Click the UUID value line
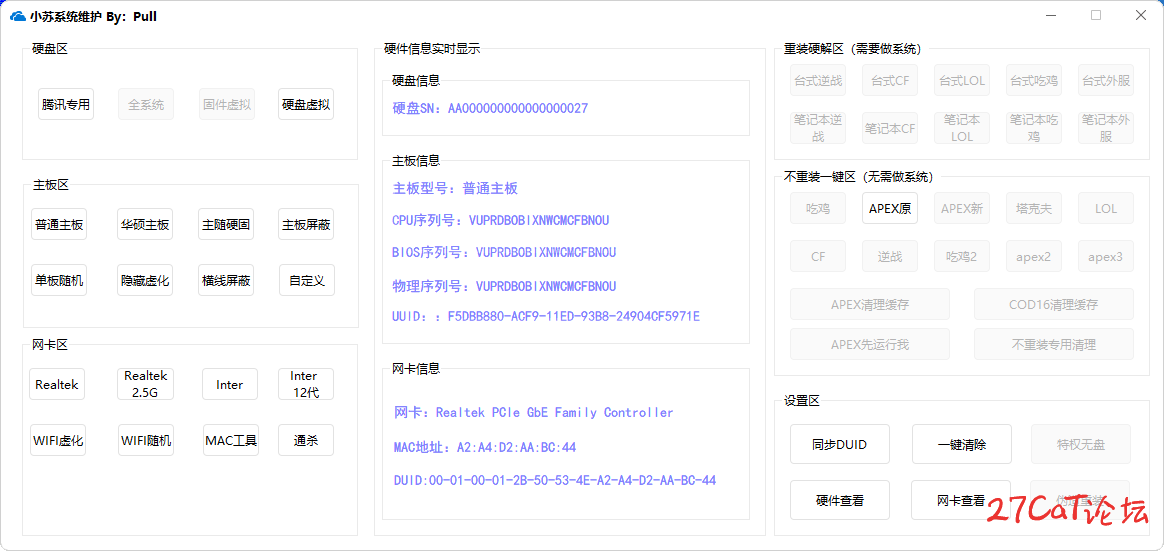 (546, 316)
